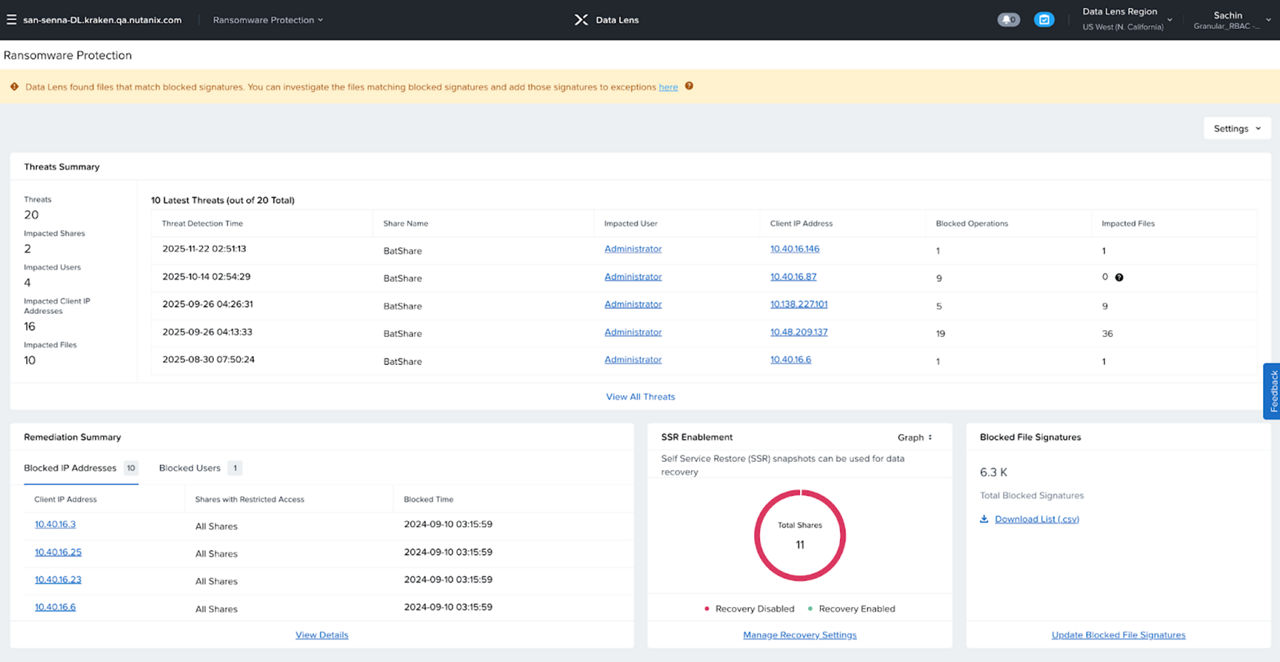Click the download icon beside Download List
Image resolution: width=1280 pixels, height=662 pixels.
(x=984, y=520)
